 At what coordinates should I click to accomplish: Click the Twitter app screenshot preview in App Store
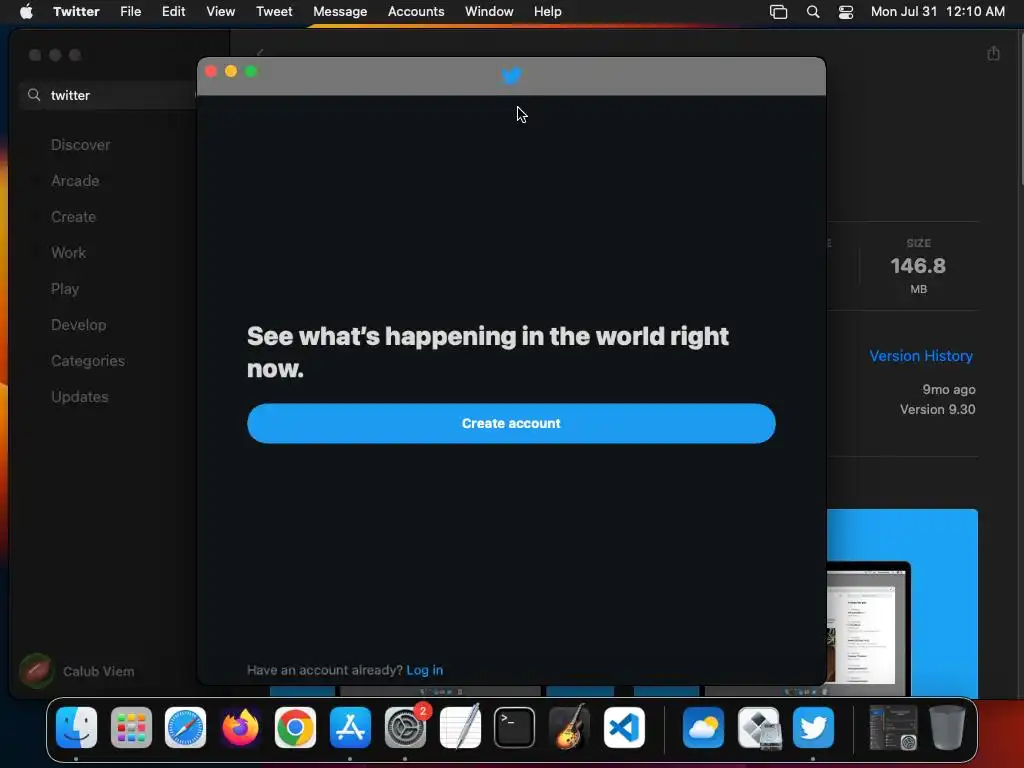pos(903,602)
